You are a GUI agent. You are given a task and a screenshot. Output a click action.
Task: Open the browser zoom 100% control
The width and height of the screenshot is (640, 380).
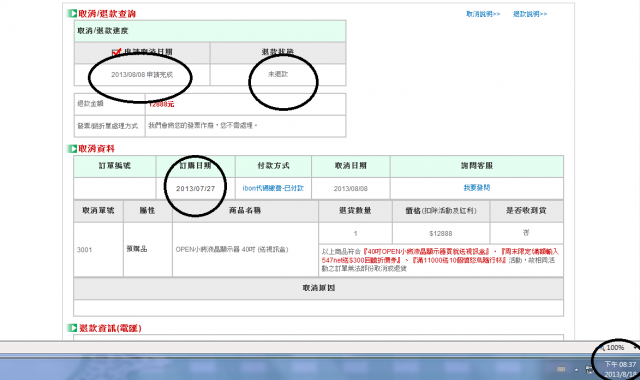615,348
